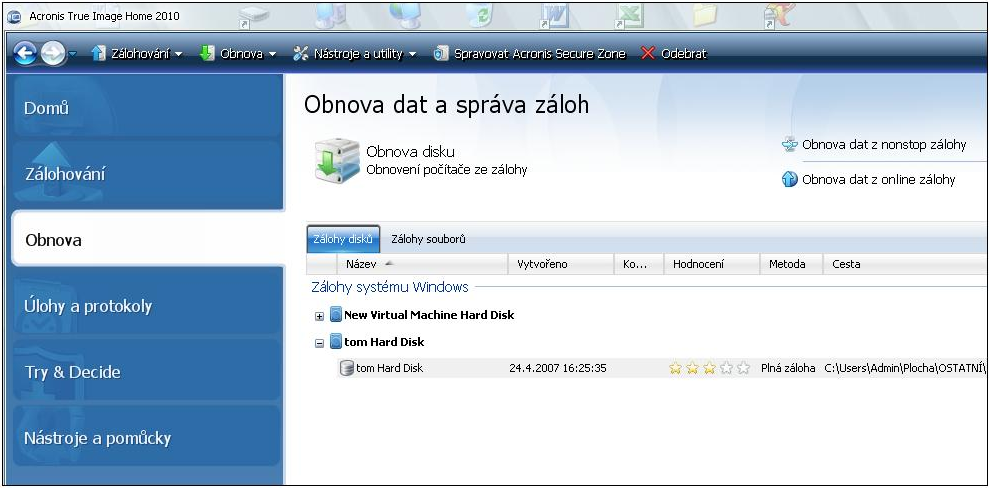This screenshot has height=488, width=990.
Task: Sort by the Cesta column header
Action: click(x=904, y=264)
